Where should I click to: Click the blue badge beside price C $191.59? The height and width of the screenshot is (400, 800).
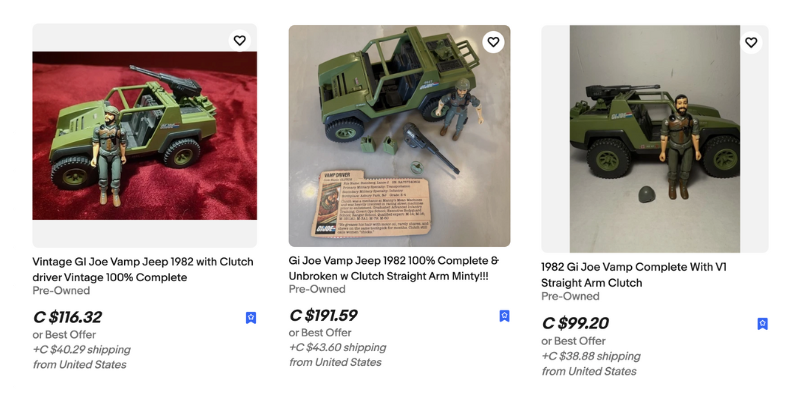point(504,316)
